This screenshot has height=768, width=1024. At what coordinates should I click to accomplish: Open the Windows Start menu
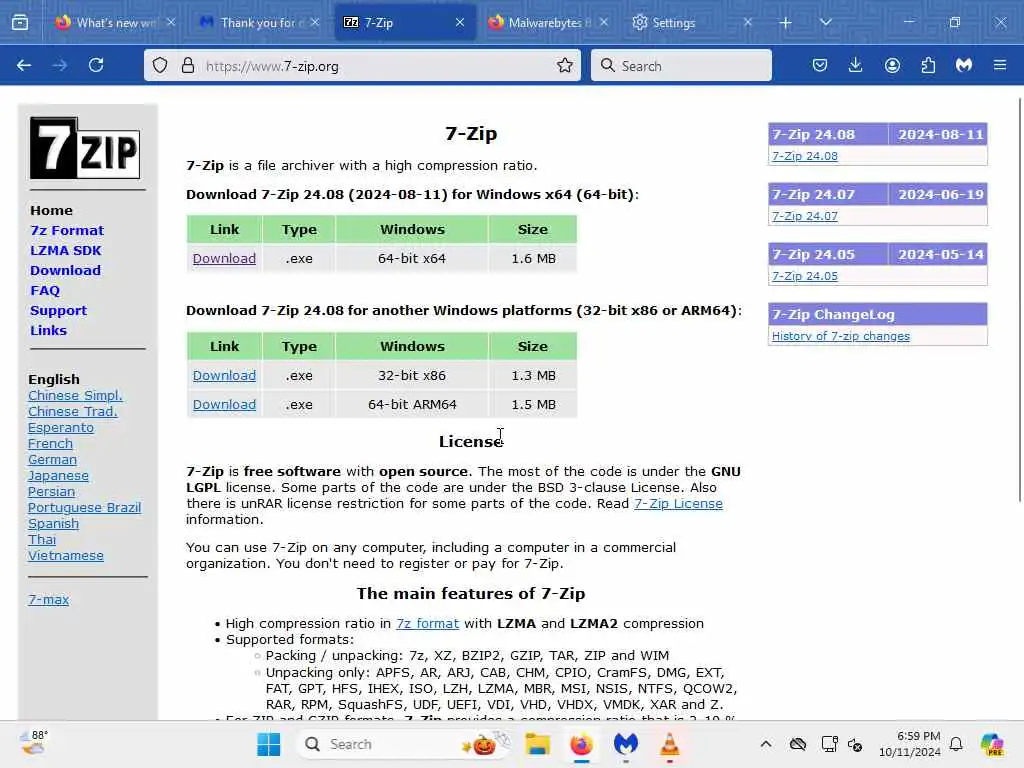click(268, 744)
